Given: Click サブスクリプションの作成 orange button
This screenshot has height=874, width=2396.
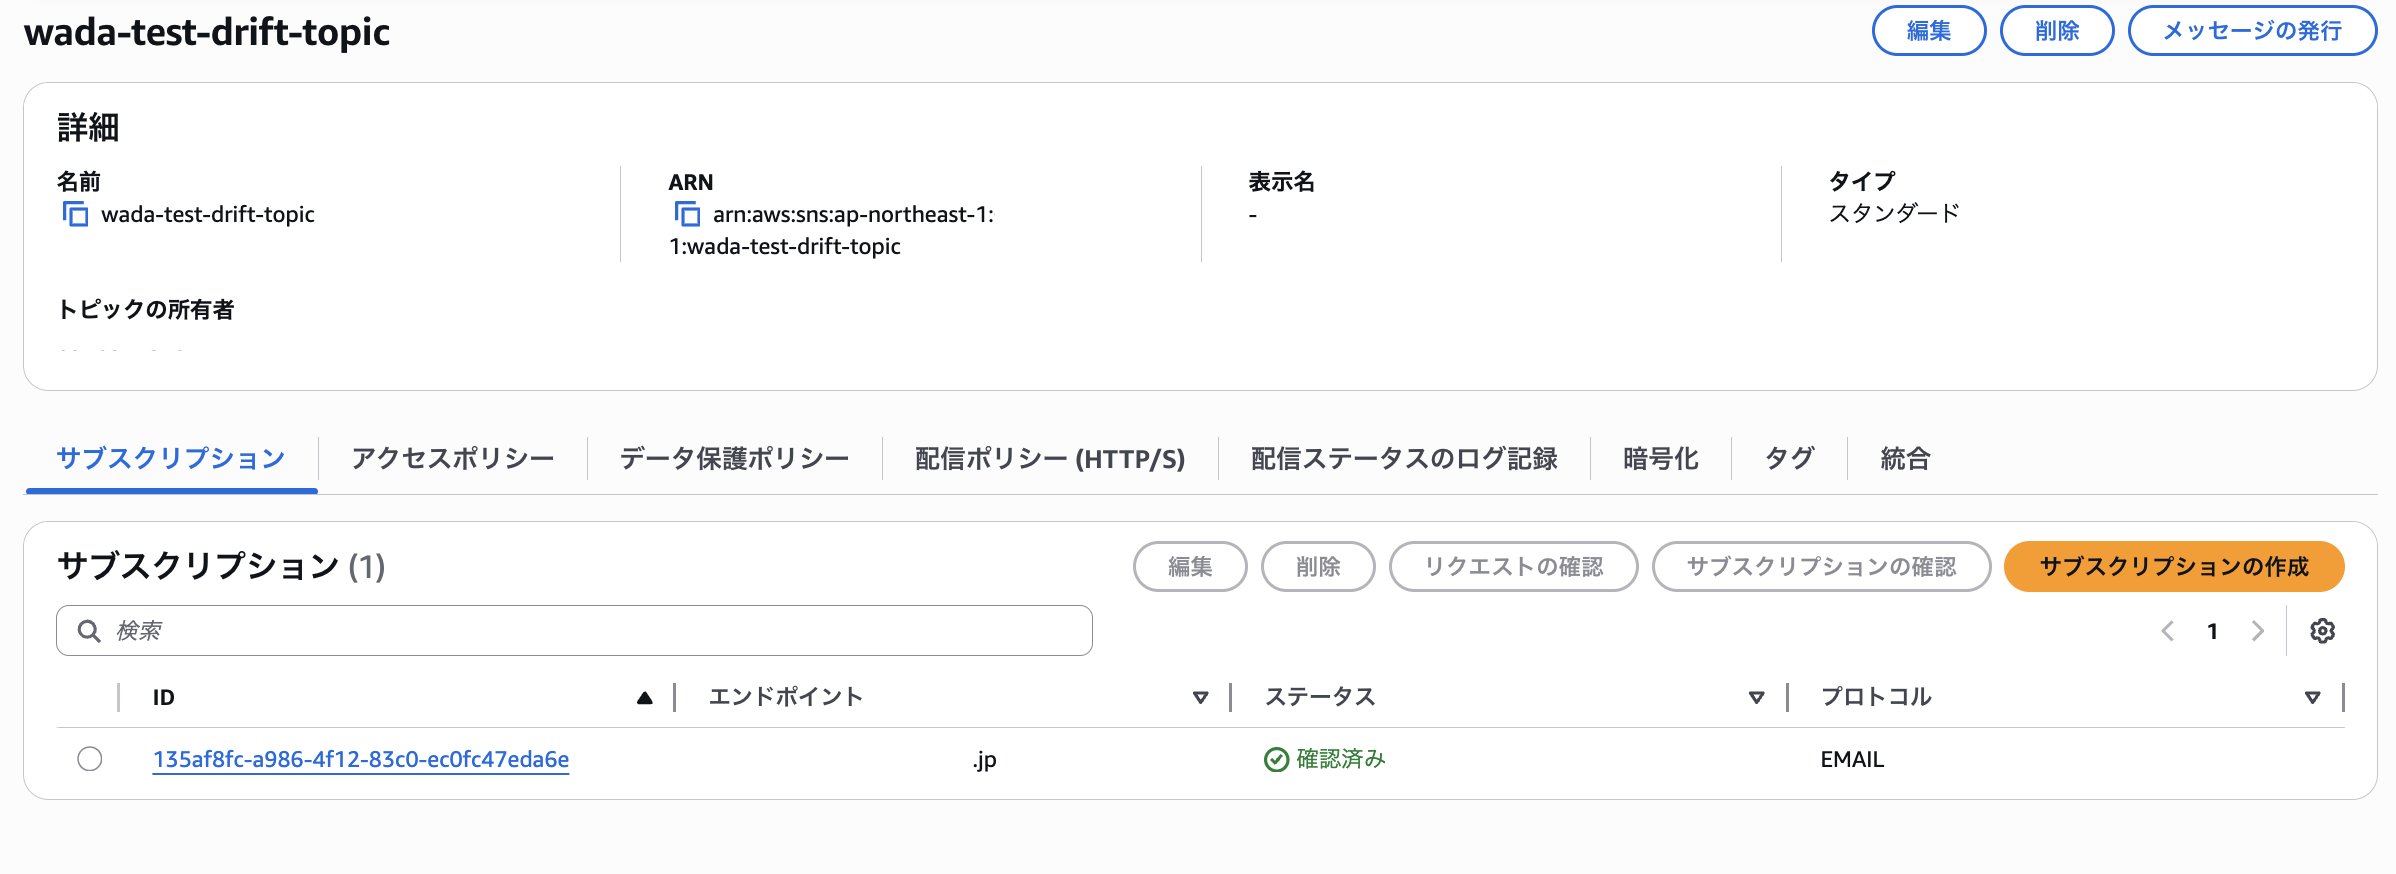Looking at the screenshot, I should (x=2174, y=567).
